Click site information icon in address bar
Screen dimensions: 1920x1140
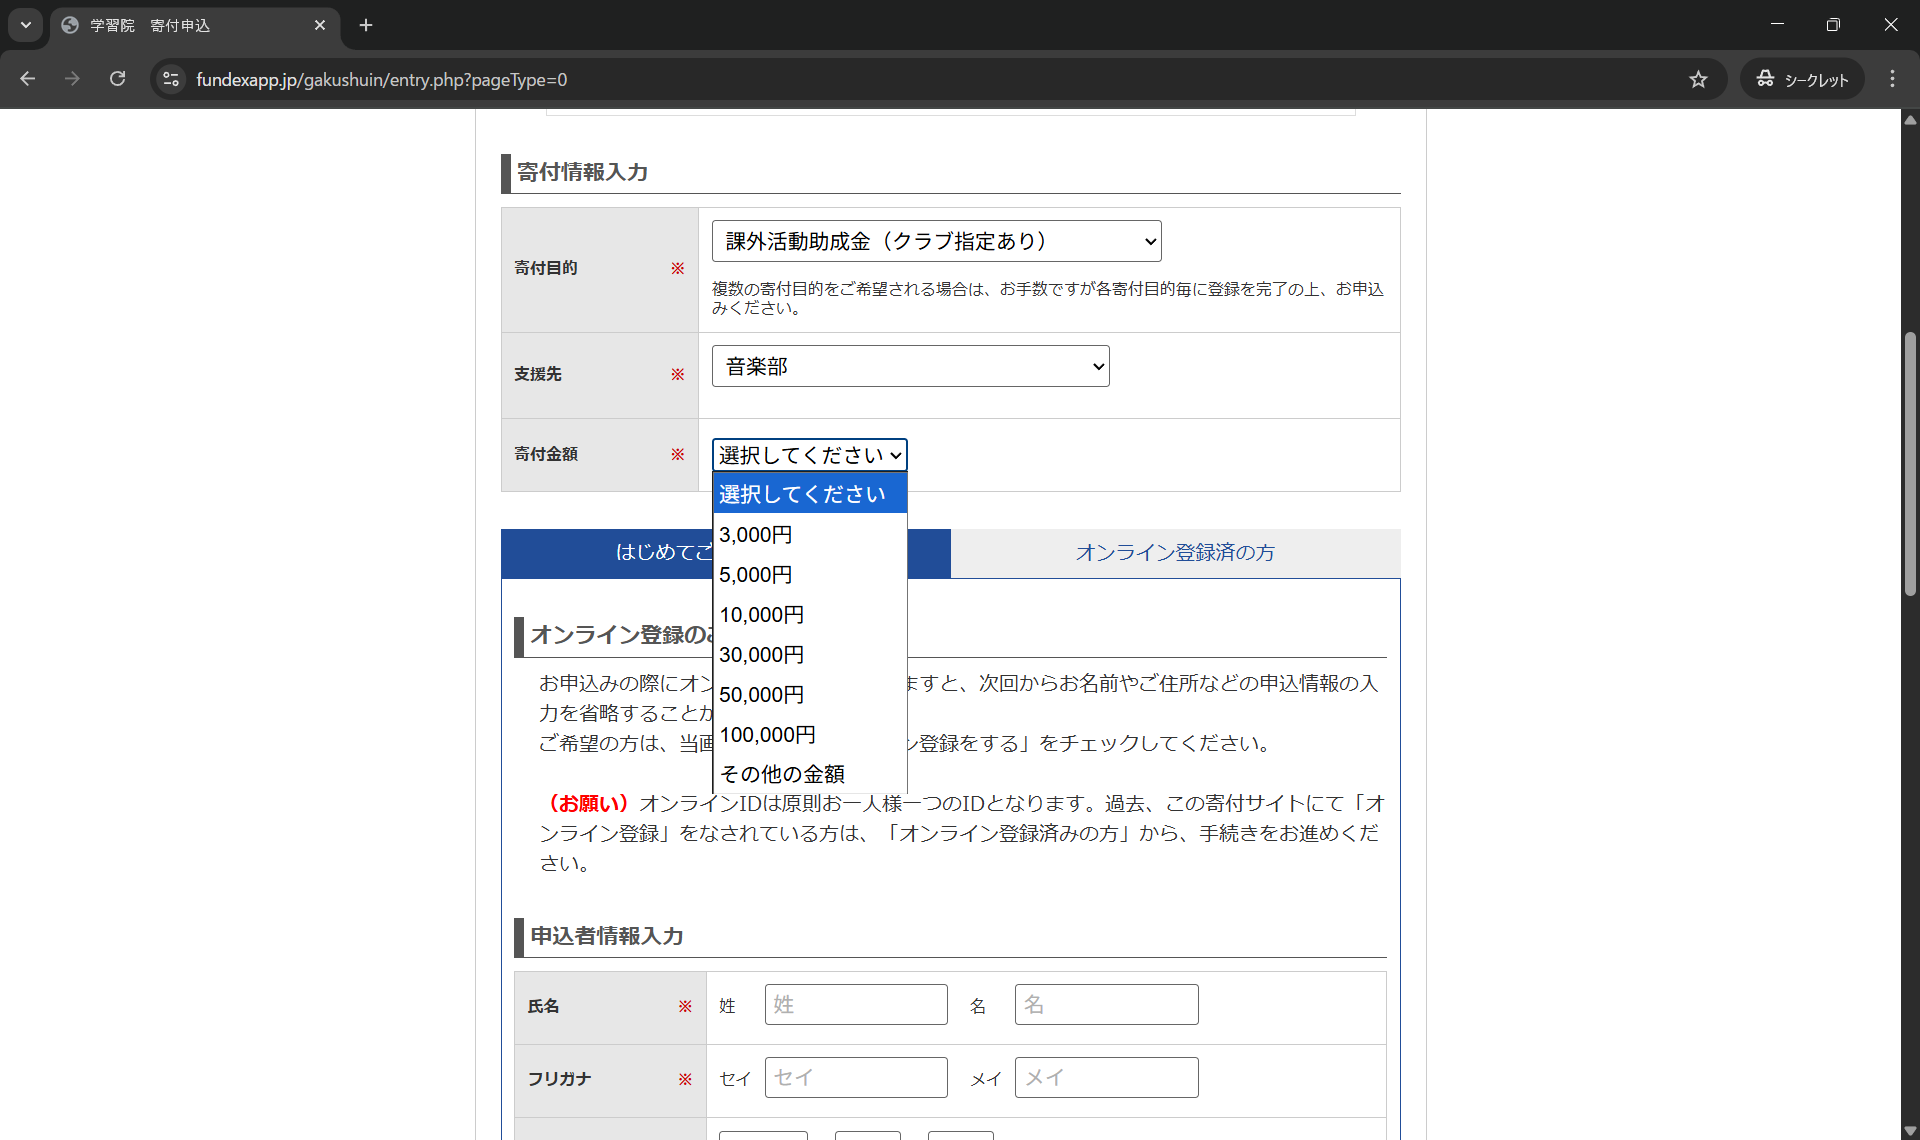171,79
